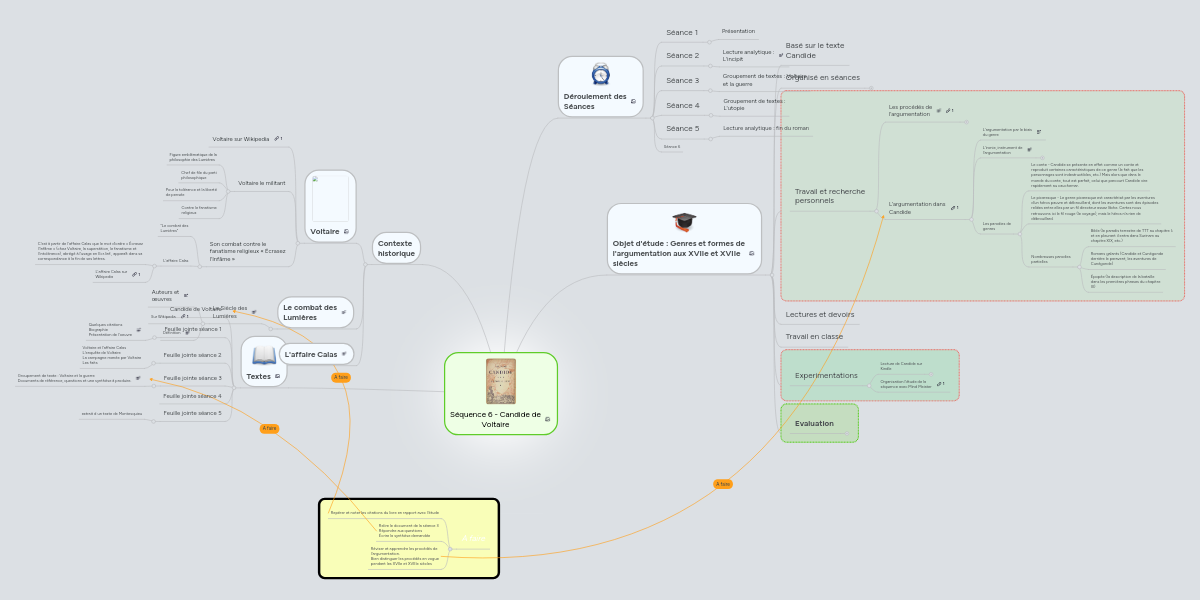Open the note icon beside Quelques citations Biographie
Screen dimensions: 1200x600
coord(138,329)
